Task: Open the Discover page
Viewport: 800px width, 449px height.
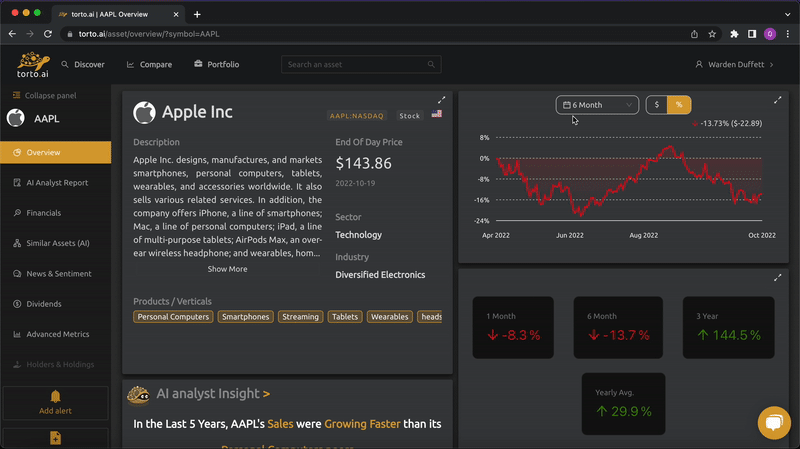Action: tap(83, 64)
